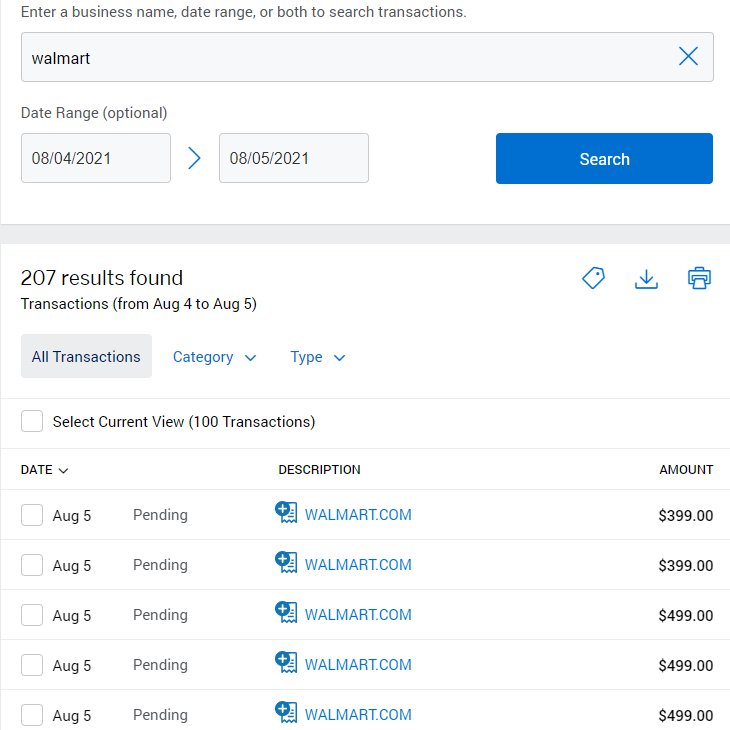
Task: Open the tag transactions icon
Action: tap(594, 278)
